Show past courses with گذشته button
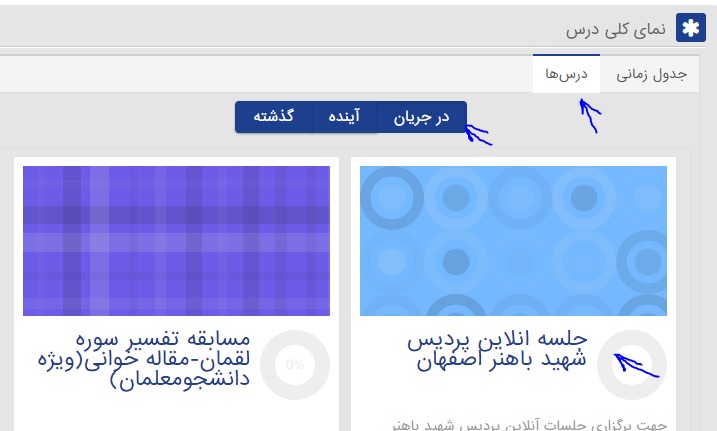Viewport: 717px width, 431px height. (273, 117)
